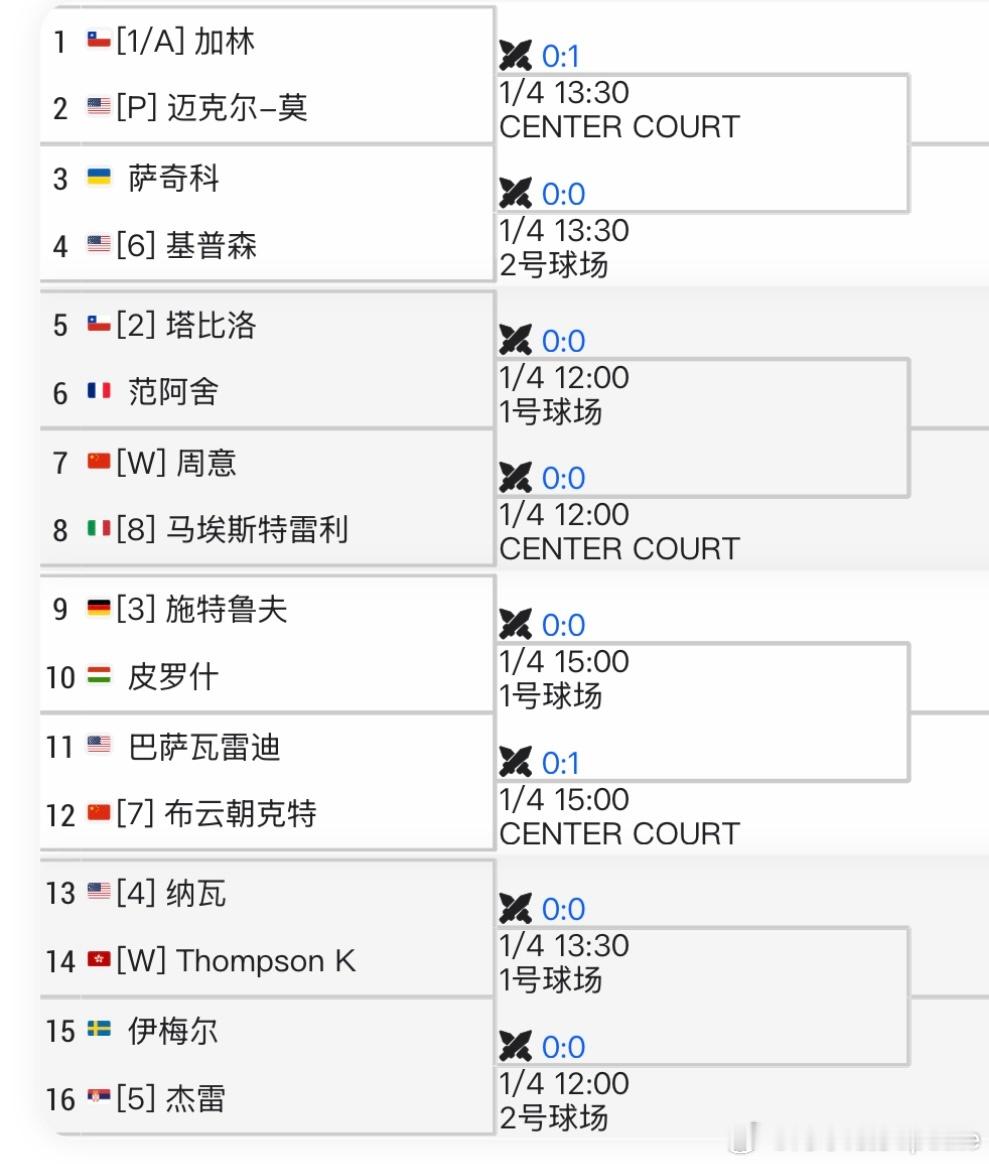
Task: Click crossed-rackets icon beside bottom 12:00 match
Action: (517, 1047)
